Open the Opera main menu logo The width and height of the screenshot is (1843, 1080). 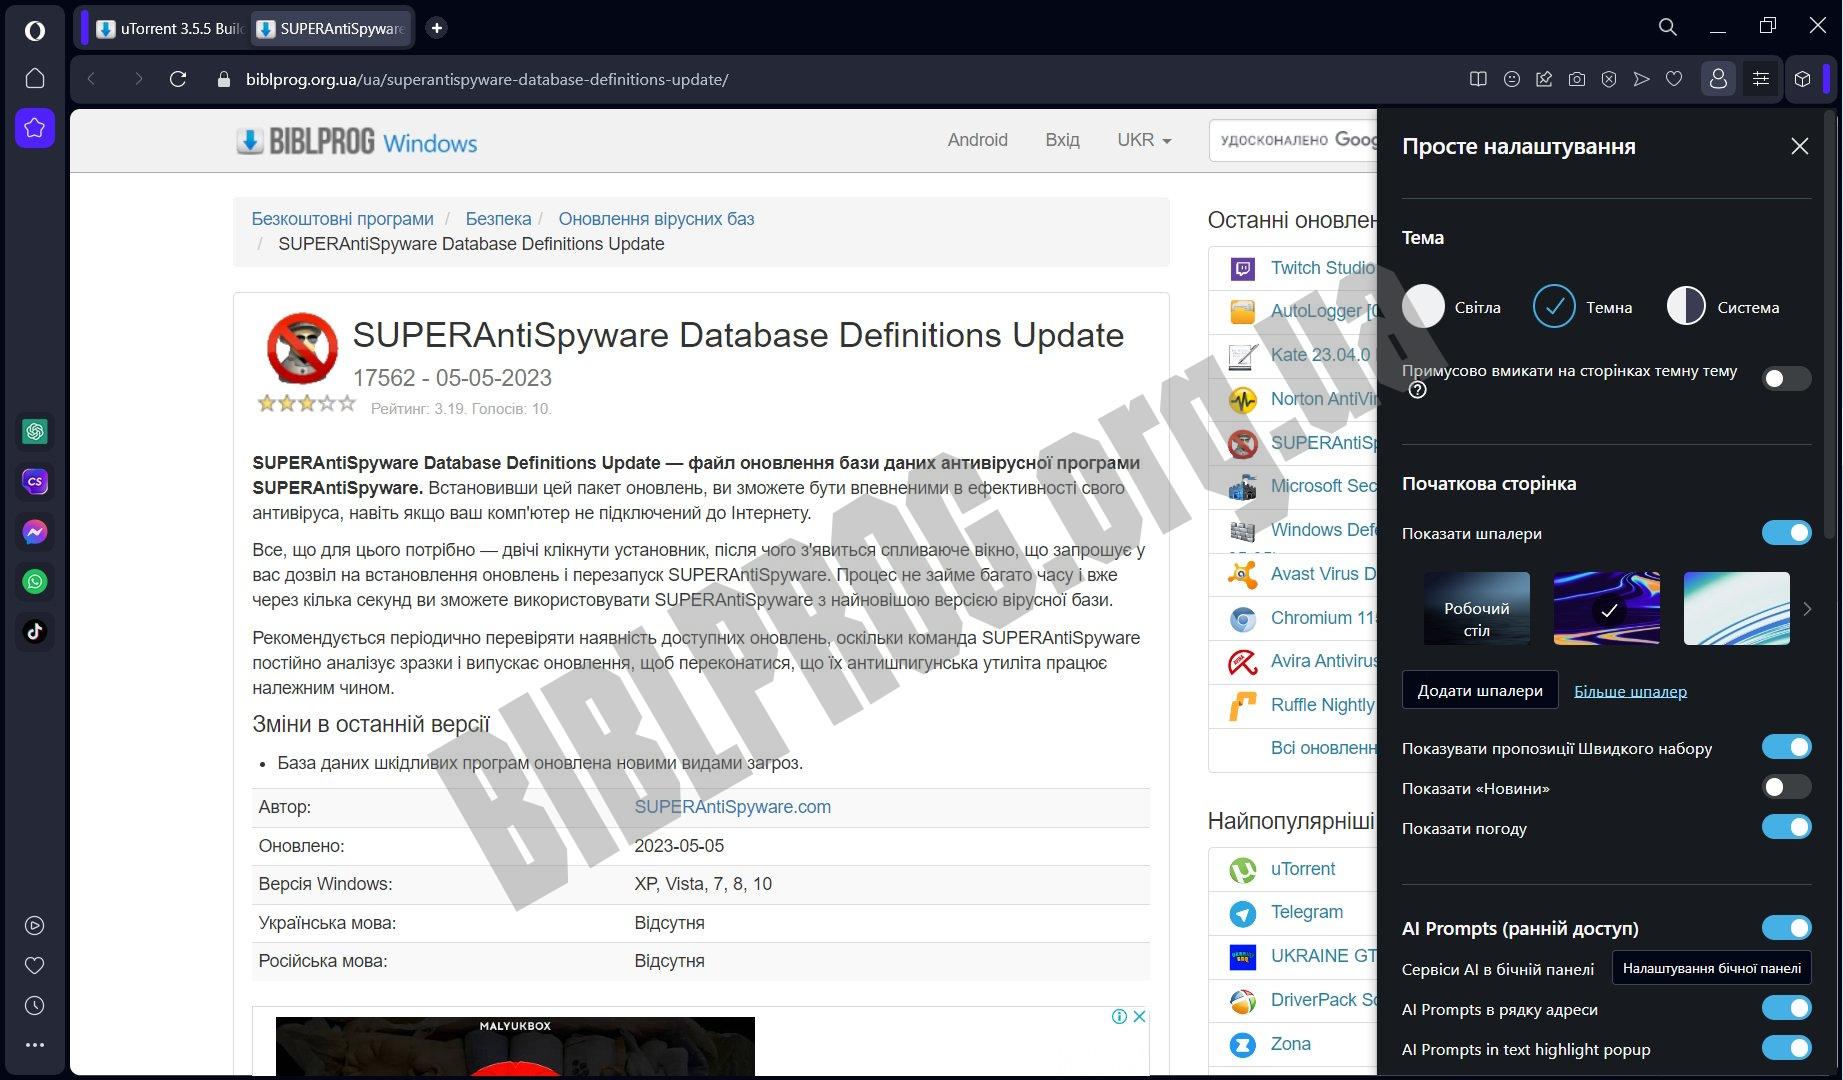coord(34,30)
